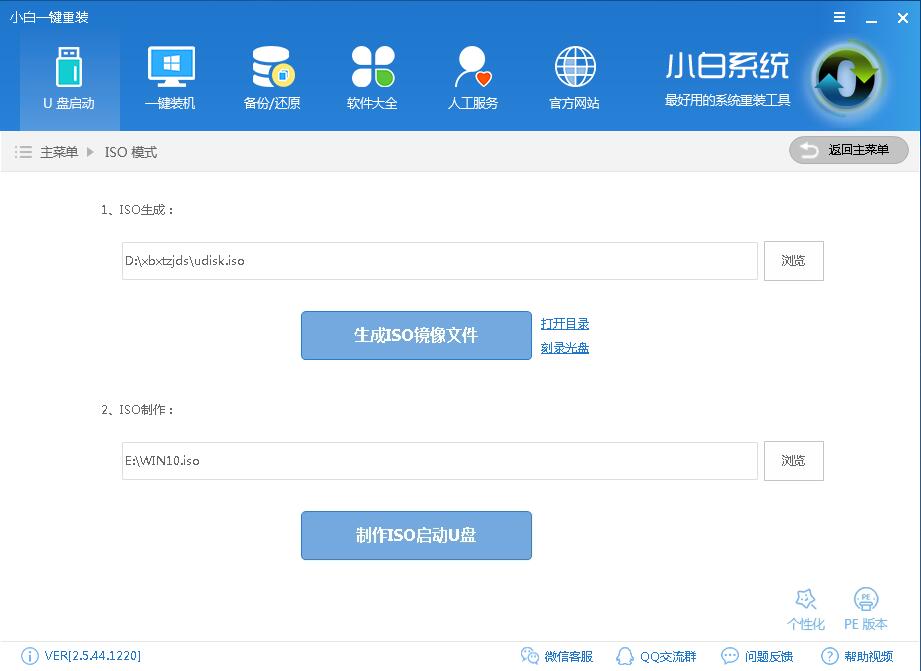Open the hamburger menu near window controls
The width and height of the screenshot is (921, 671).
click(838, 16)
